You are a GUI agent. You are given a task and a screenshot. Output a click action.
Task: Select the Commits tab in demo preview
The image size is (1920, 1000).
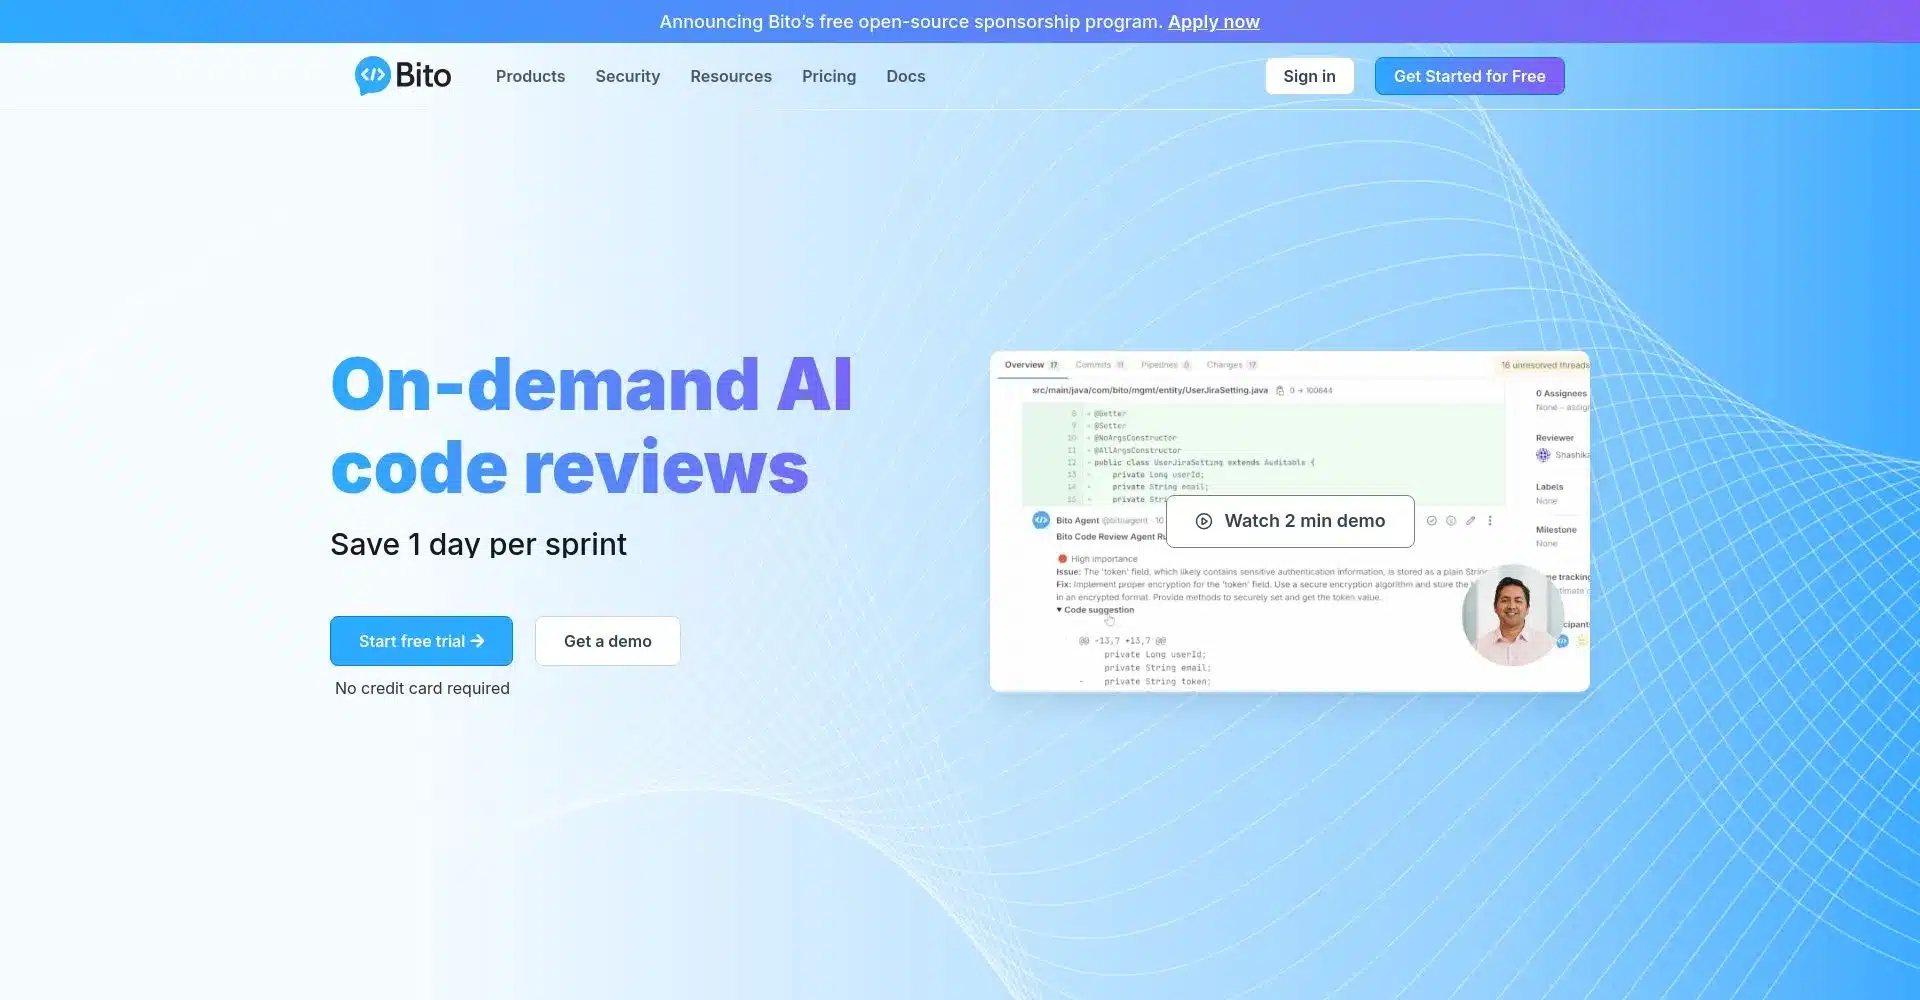pyautogui.click(x=1100, y=365)
